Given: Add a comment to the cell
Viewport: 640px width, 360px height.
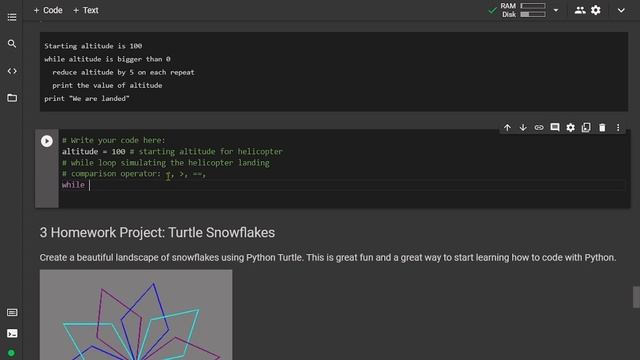Looking at the screenshot, I should point(555,127).
